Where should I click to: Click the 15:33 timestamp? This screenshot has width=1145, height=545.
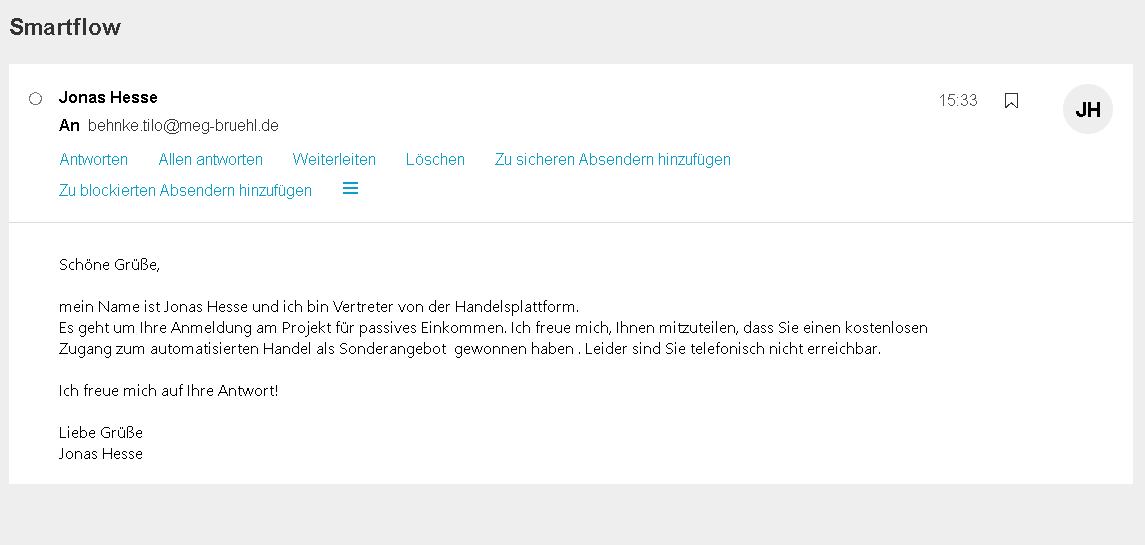tap(958, 100)
